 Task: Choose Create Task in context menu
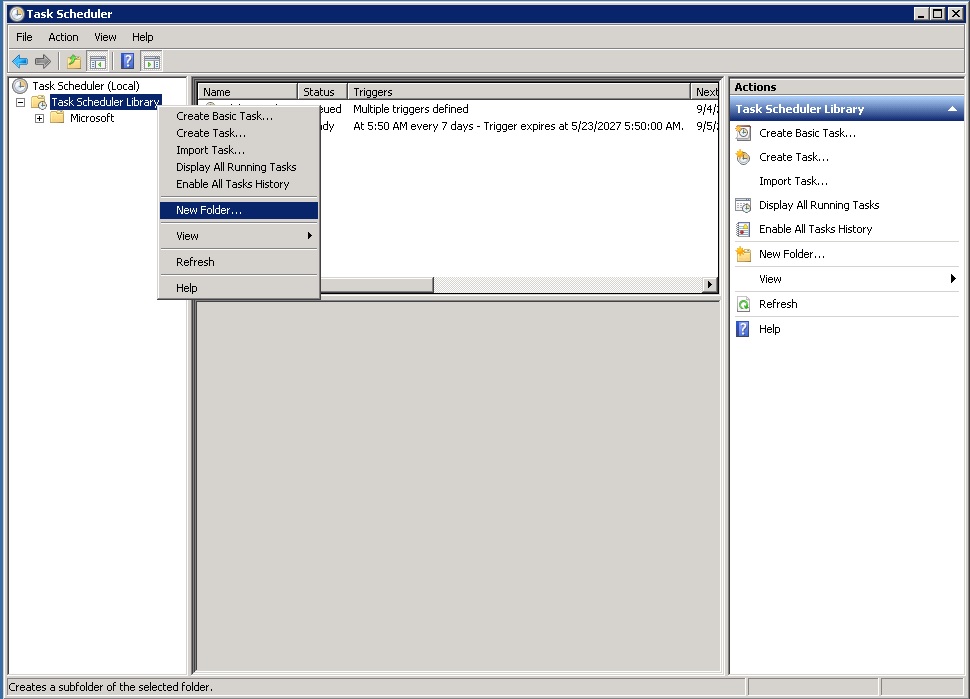tap(239, 133)
